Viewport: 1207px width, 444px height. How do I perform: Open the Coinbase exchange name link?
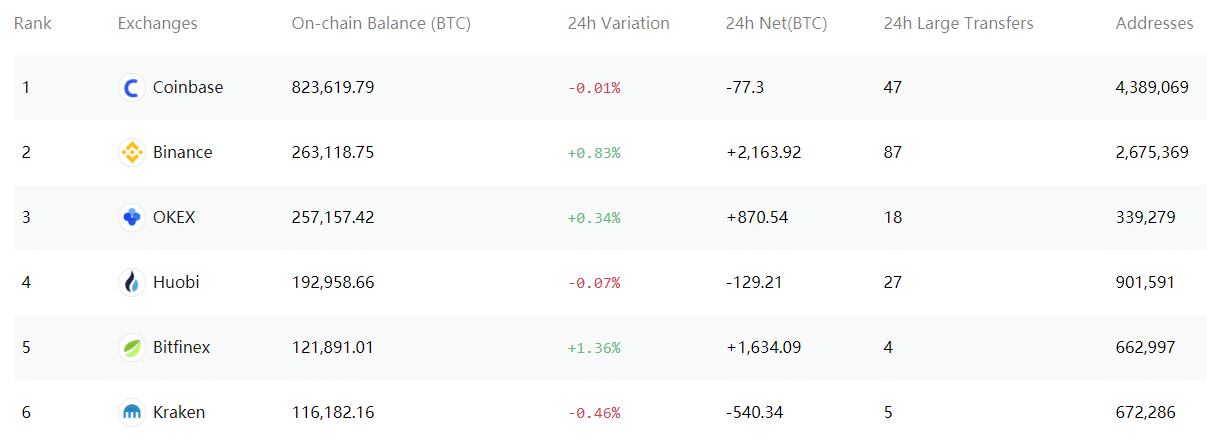coord(188,87)
